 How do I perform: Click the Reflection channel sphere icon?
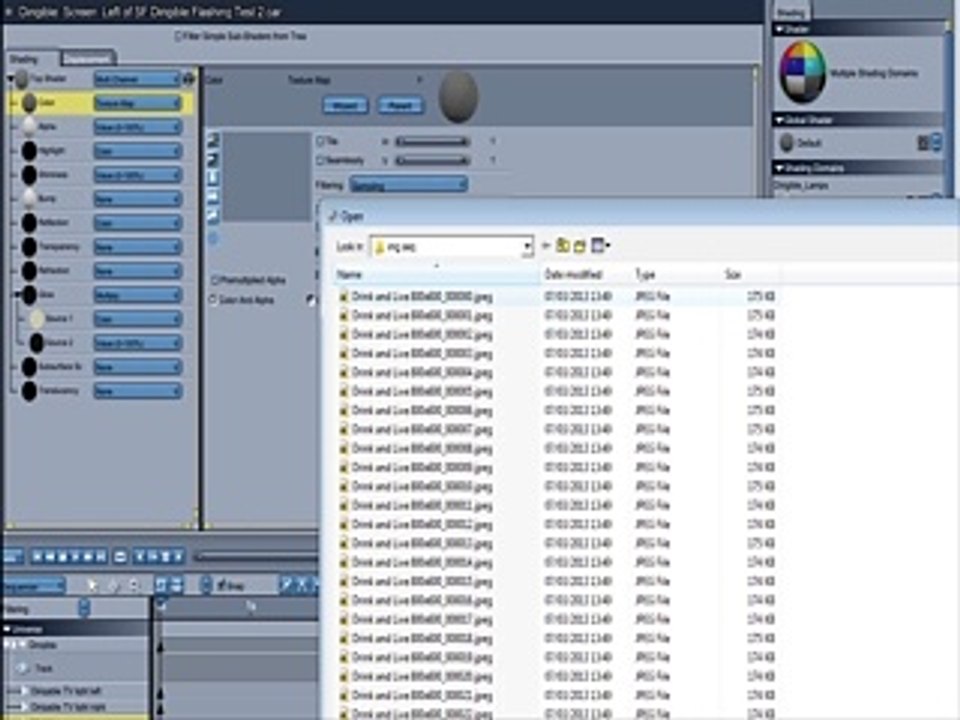[x=29, y=222]
